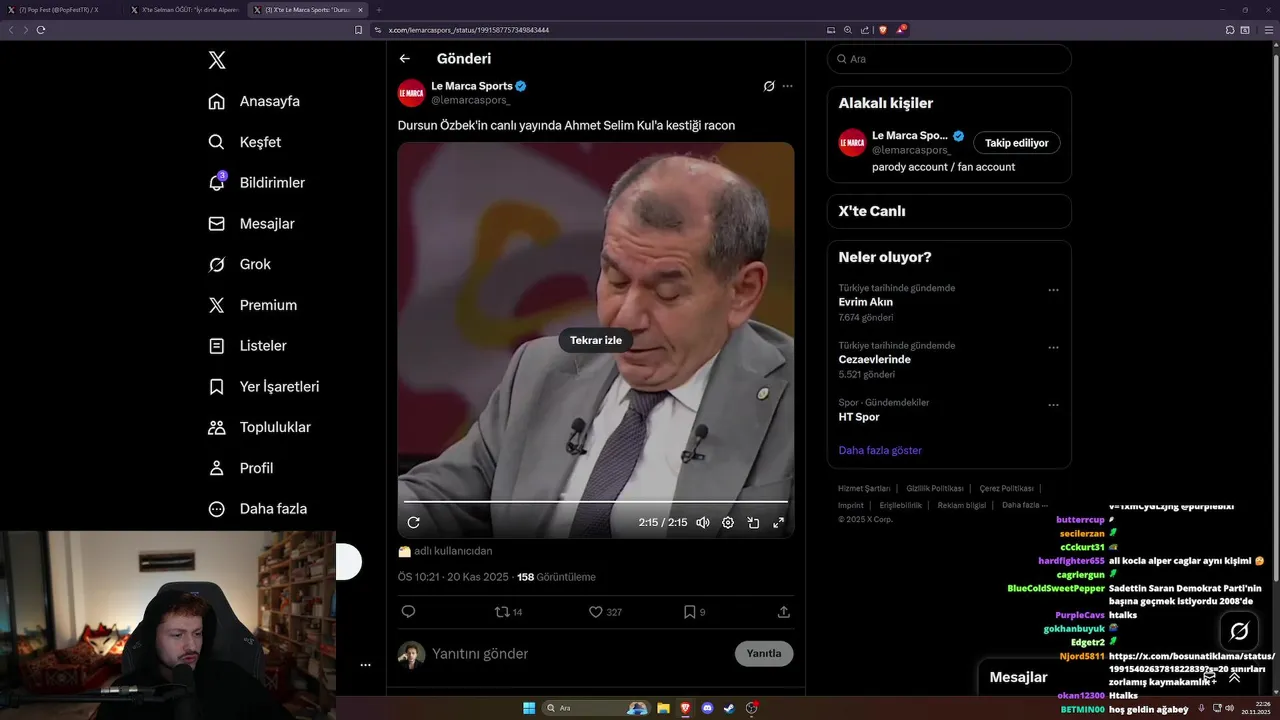Viewport: 1280px width, 720px height.
Task: Open HT Spor trending topic
Action: click(859, 417)
